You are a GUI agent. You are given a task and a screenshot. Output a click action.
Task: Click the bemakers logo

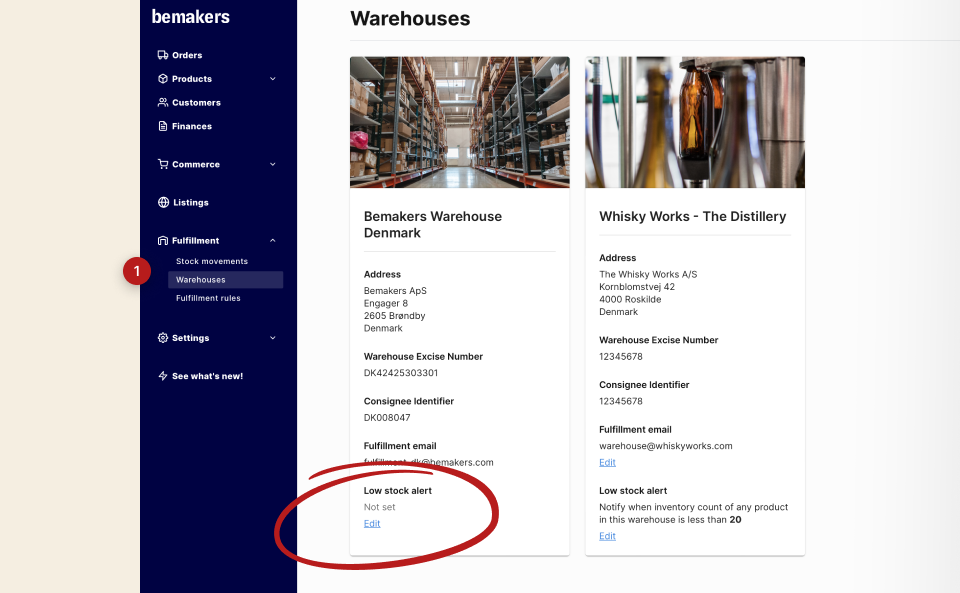tap(190, 17)
